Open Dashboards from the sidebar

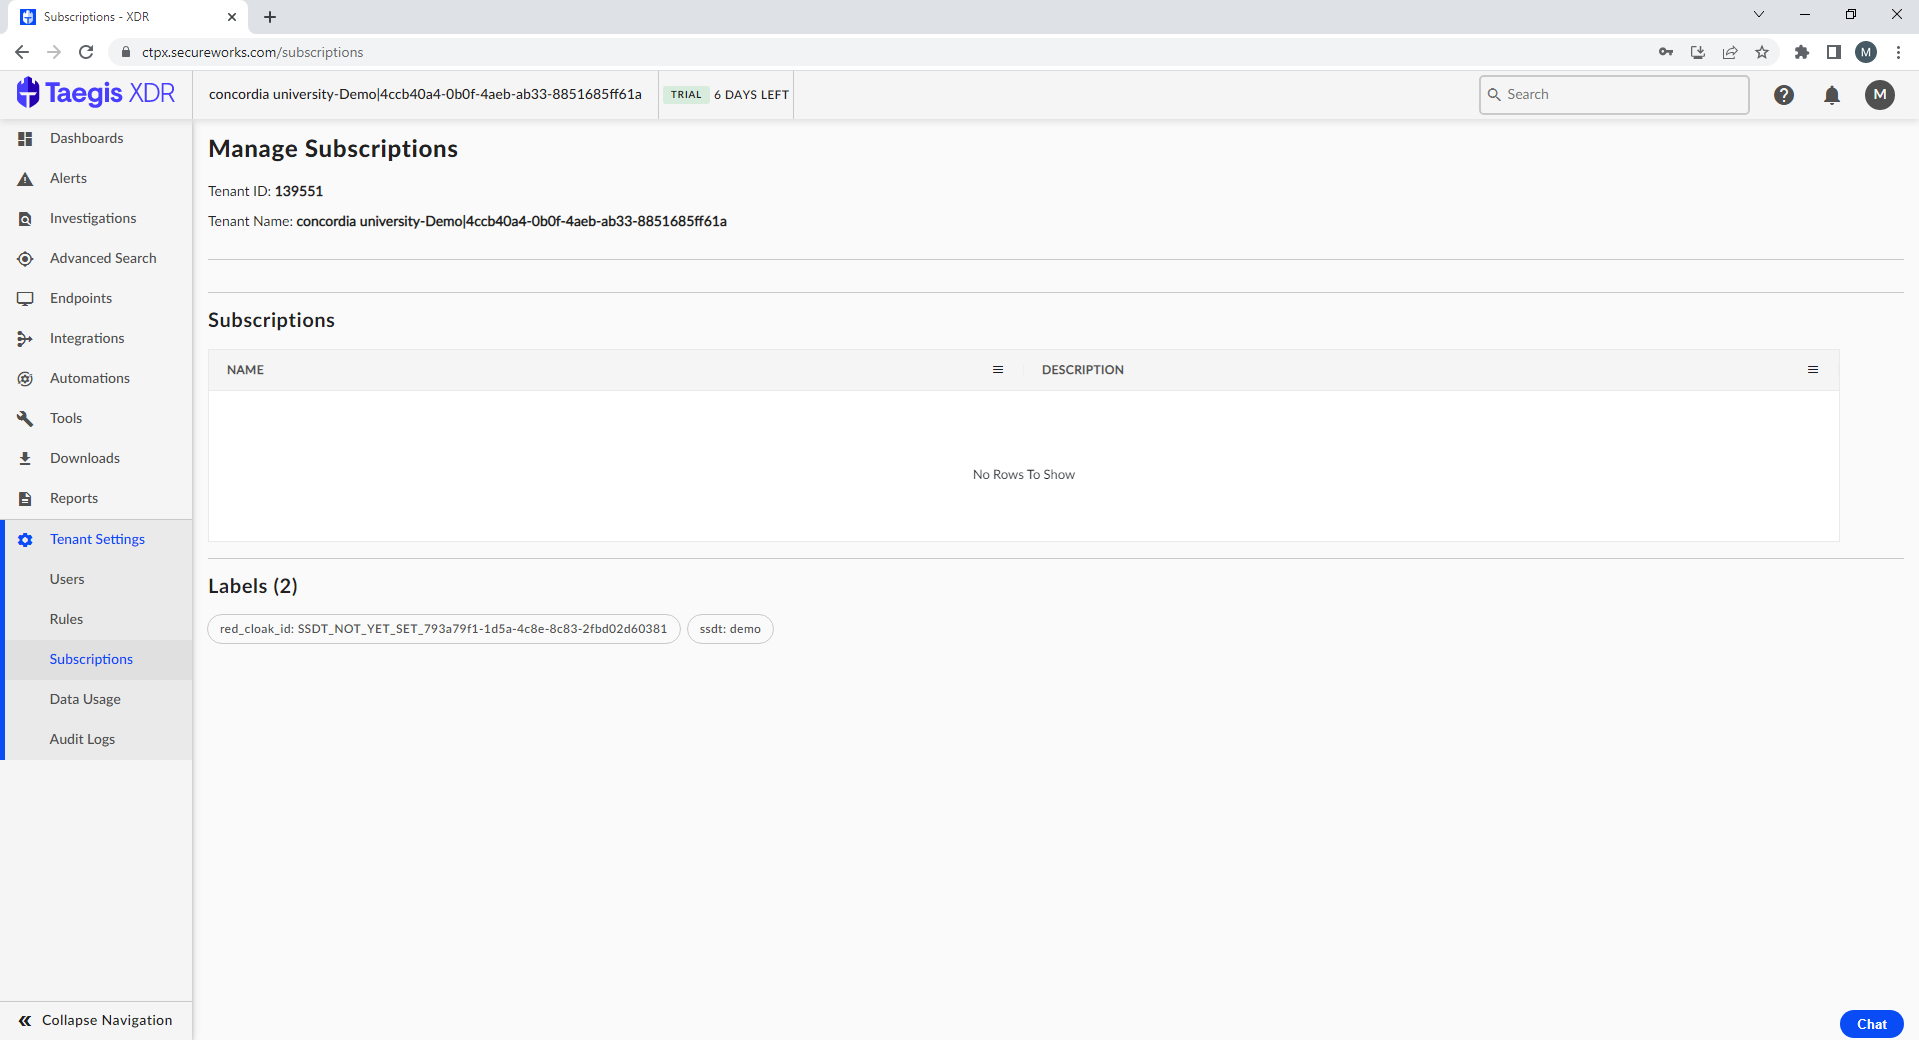coord(86,138)
